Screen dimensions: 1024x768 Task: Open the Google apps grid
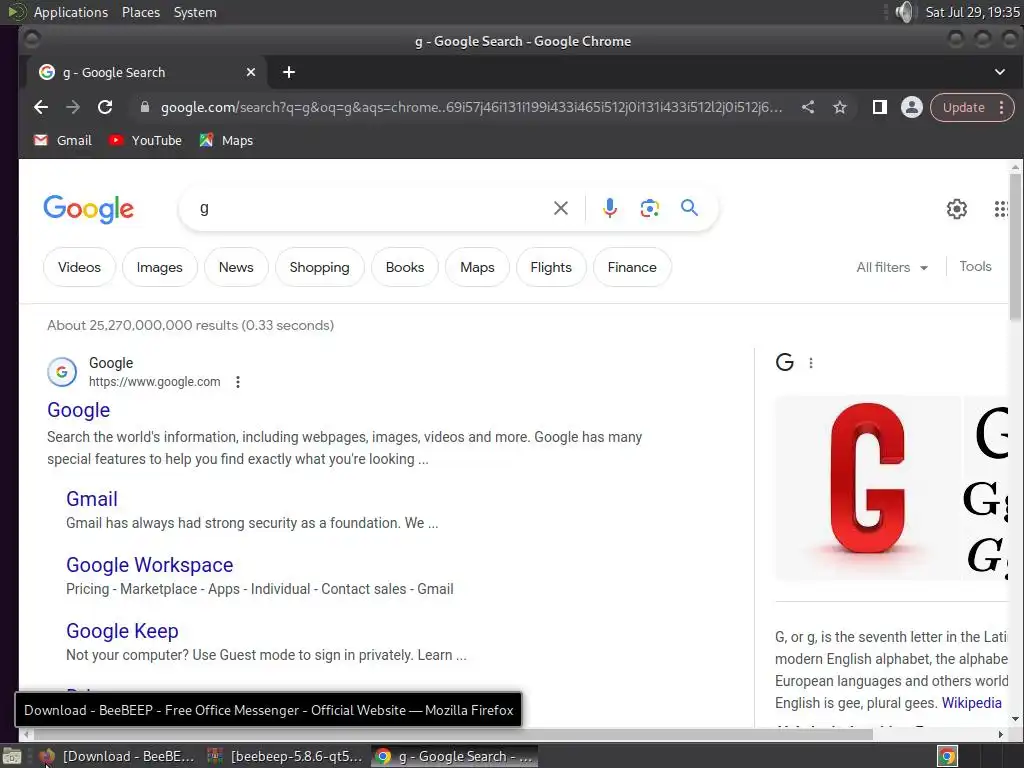point(1000,209)
